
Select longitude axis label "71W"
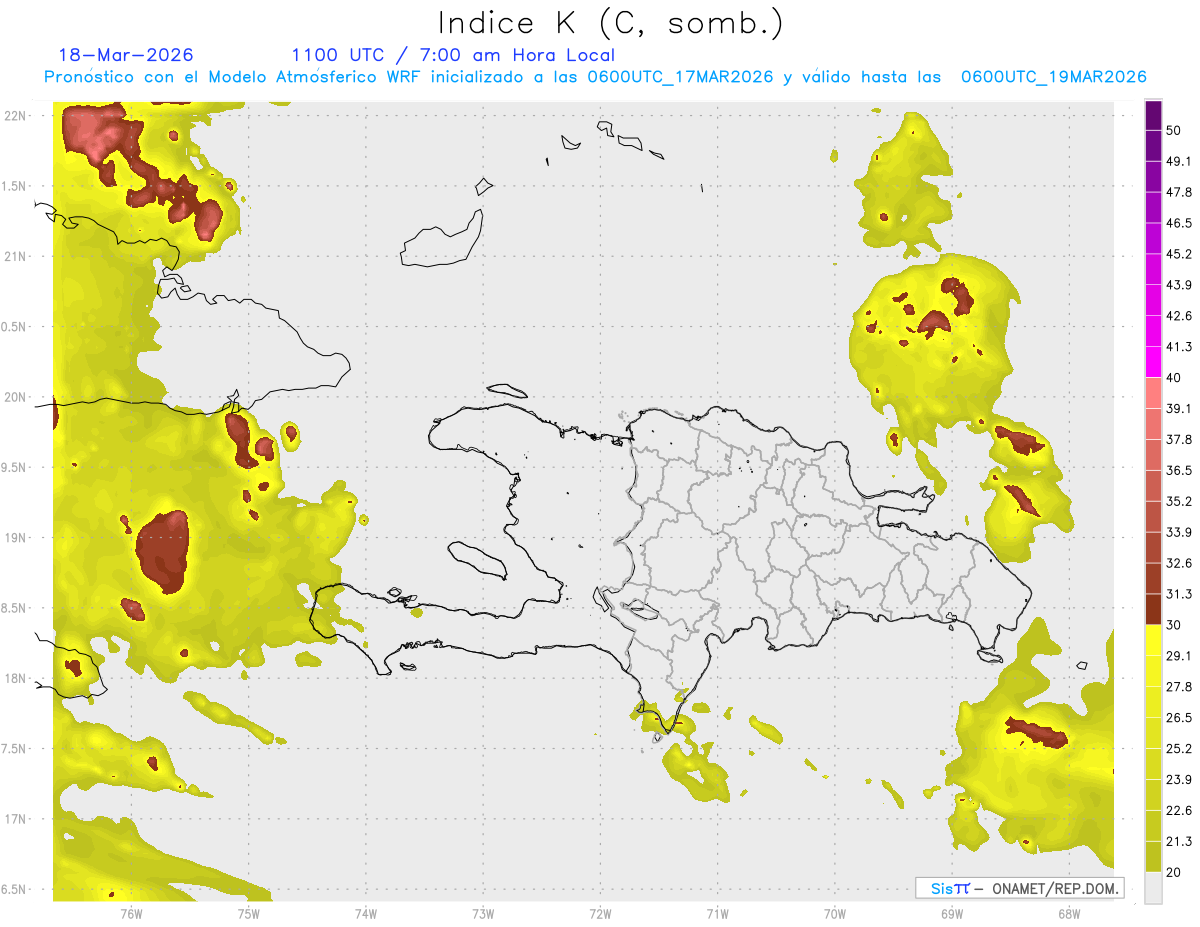(717, 913)
